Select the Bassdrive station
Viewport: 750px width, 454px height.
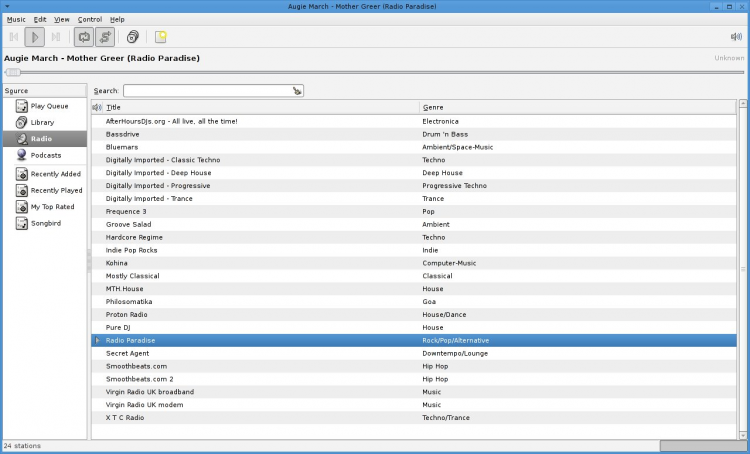[x=122, y=134]
